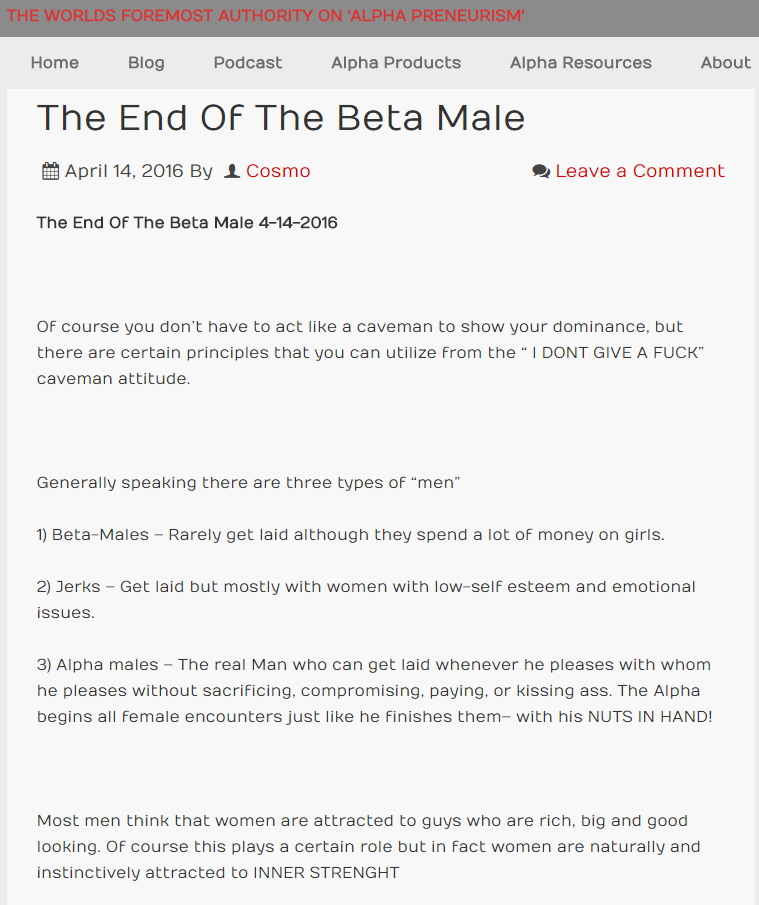Click the author person icon before Cosmo

click(x=231, y=171)
